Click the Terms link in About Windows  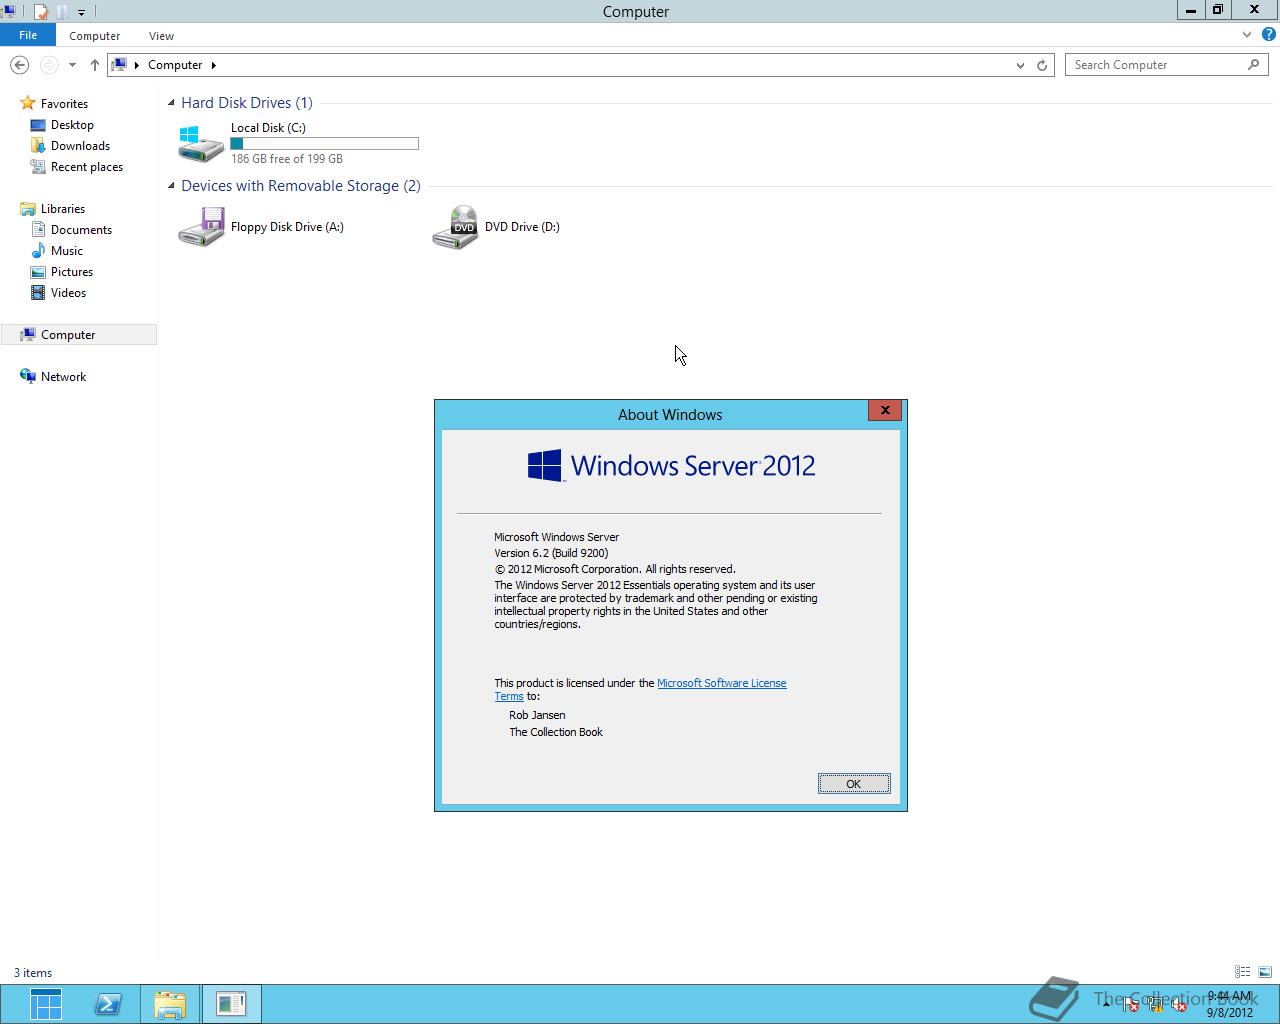[509, 696]
